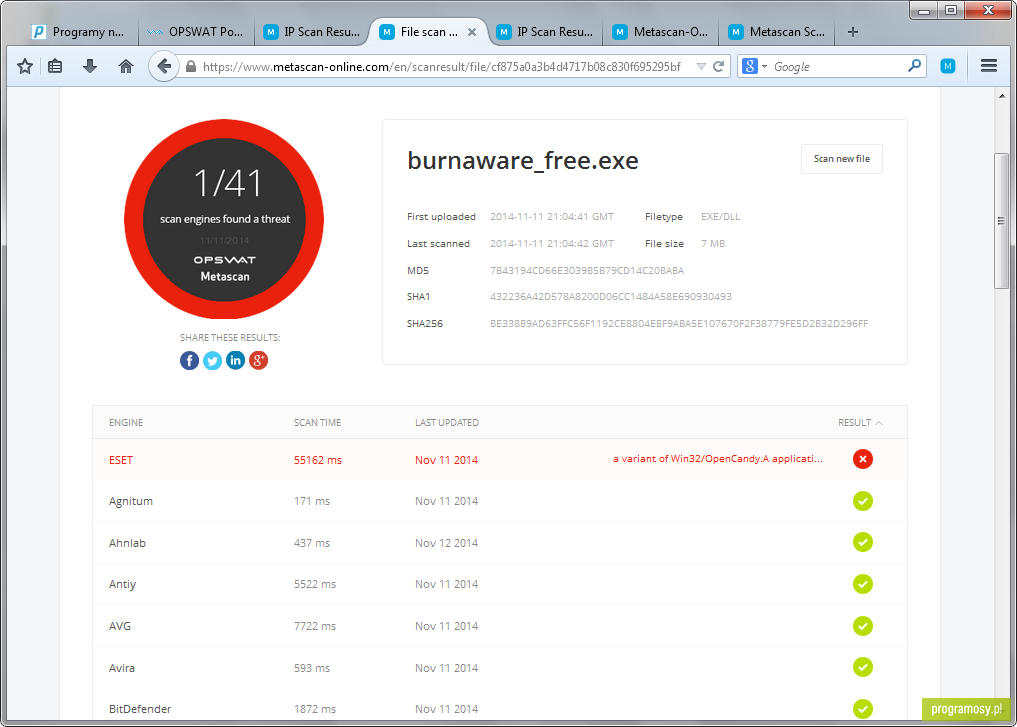Image resolution: width=1017 pixels, height=727 pixels.
Task: Click the Agnitum engine name
Action: [x=131, y=501]
